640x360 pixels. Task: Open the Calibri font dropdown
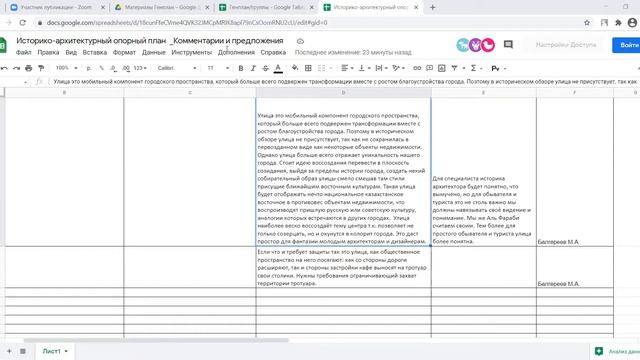pos(177,68)
